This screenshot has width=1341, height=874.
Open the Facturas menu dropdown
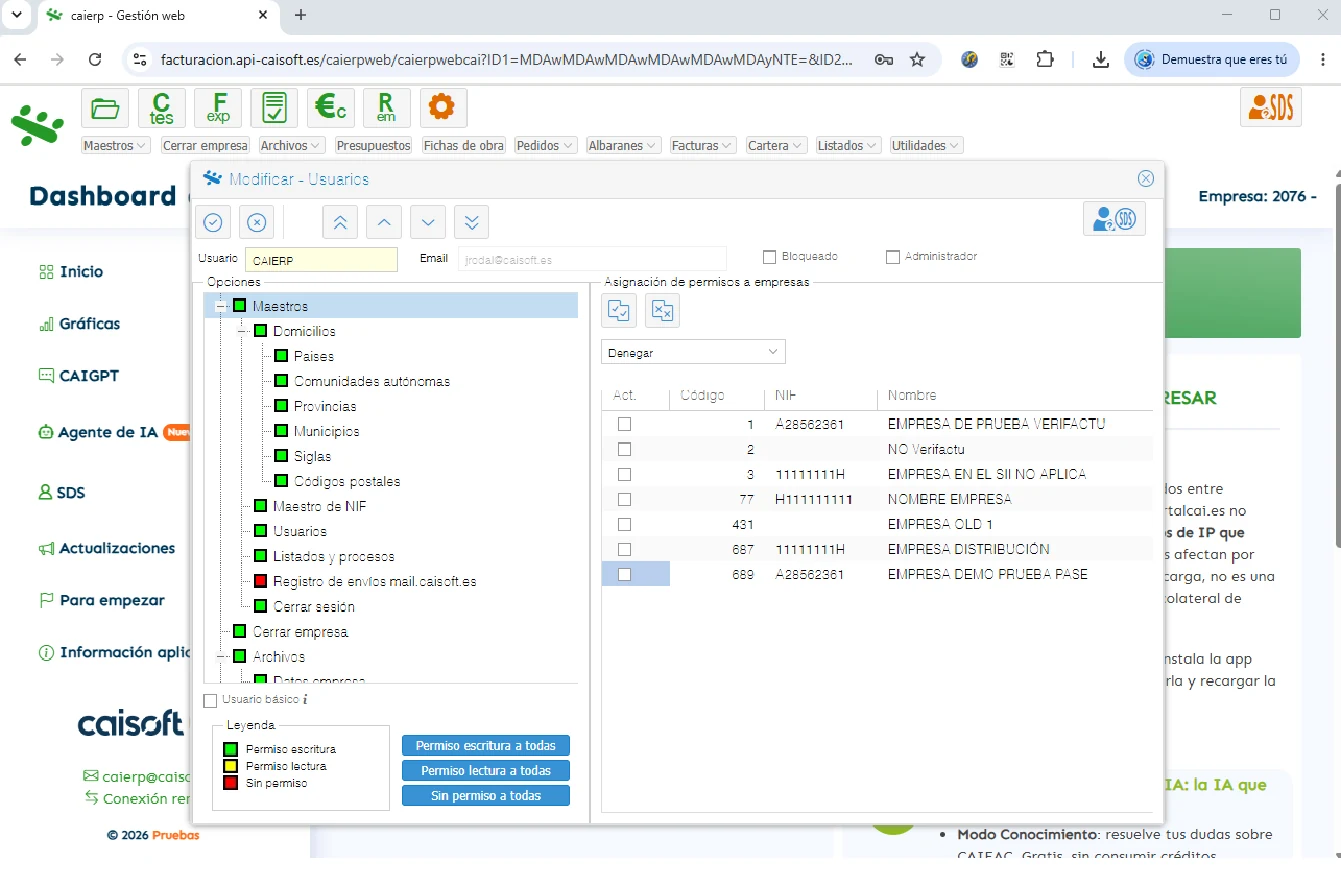tap(703, 145)
